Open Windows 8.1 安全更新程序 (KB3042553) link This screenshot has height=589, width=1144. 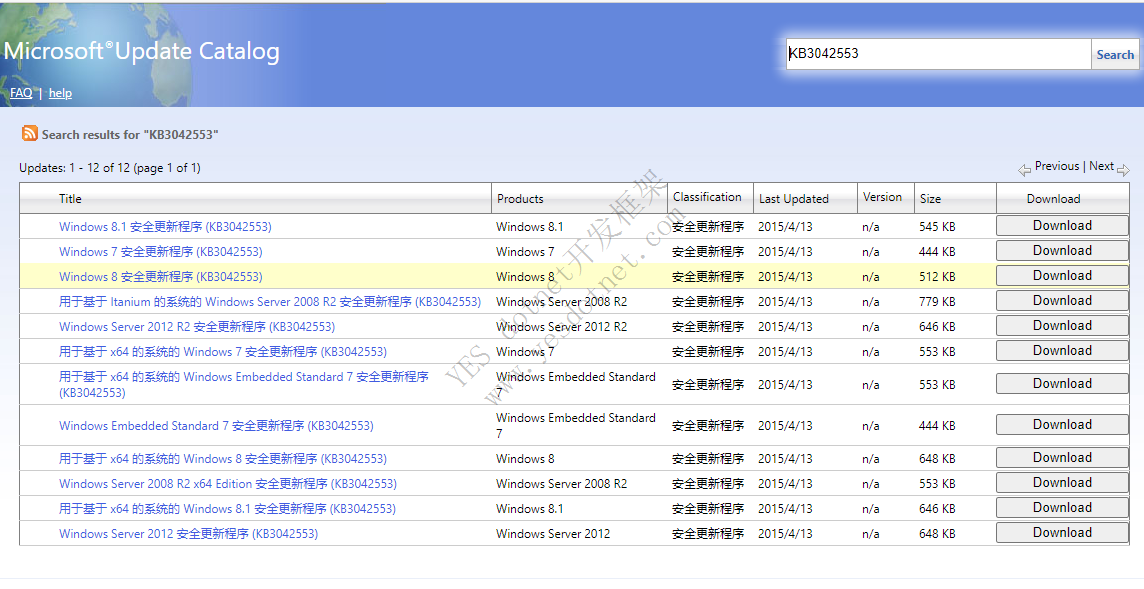pyautogui.click(x=165, y=227)
